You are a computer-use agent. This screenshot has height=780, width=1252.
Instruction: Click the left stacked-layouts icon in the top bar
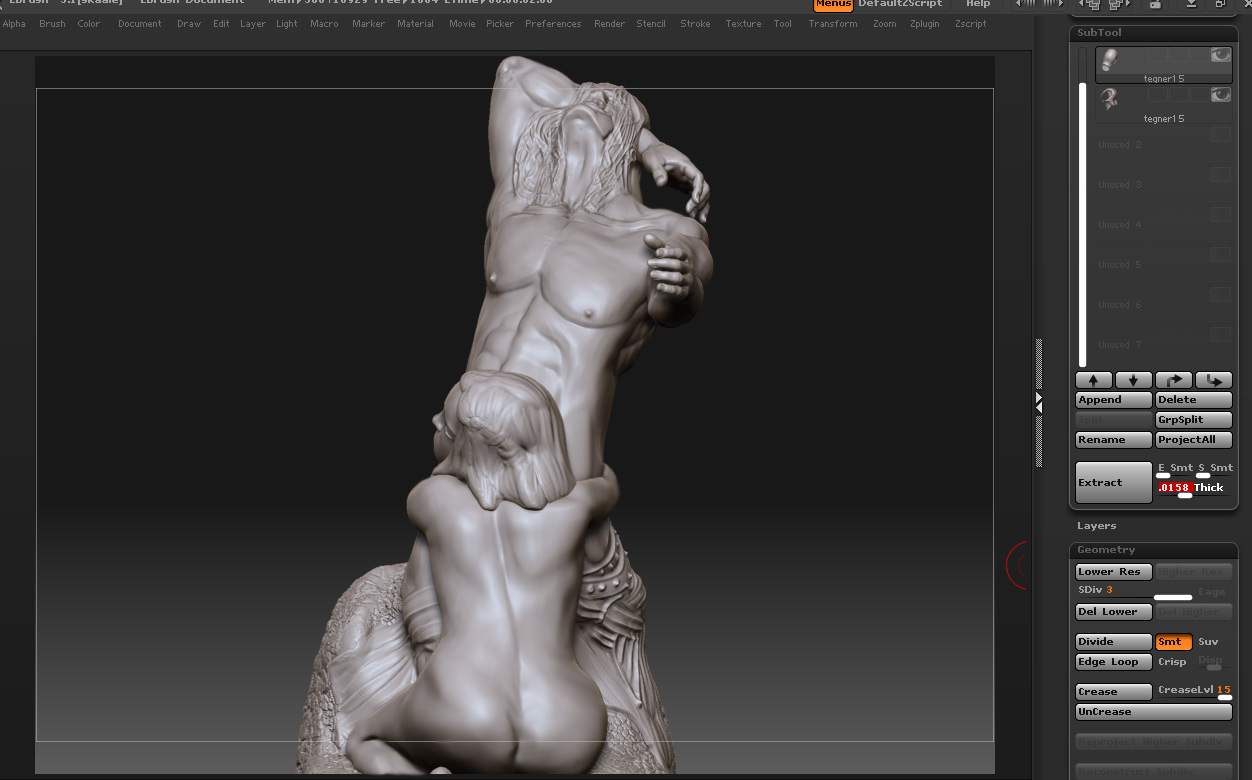pos(1090,5)
